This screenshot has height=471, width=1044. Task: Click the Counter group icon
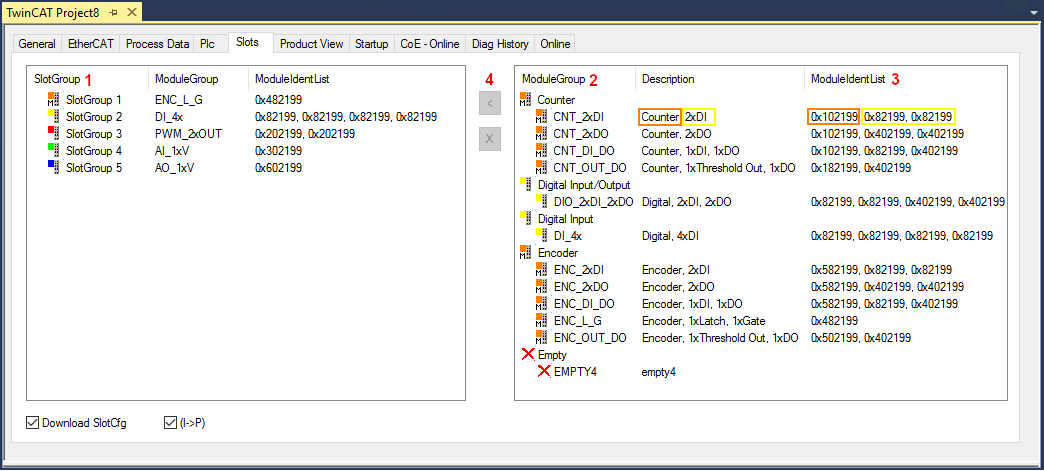pos(526,100)
